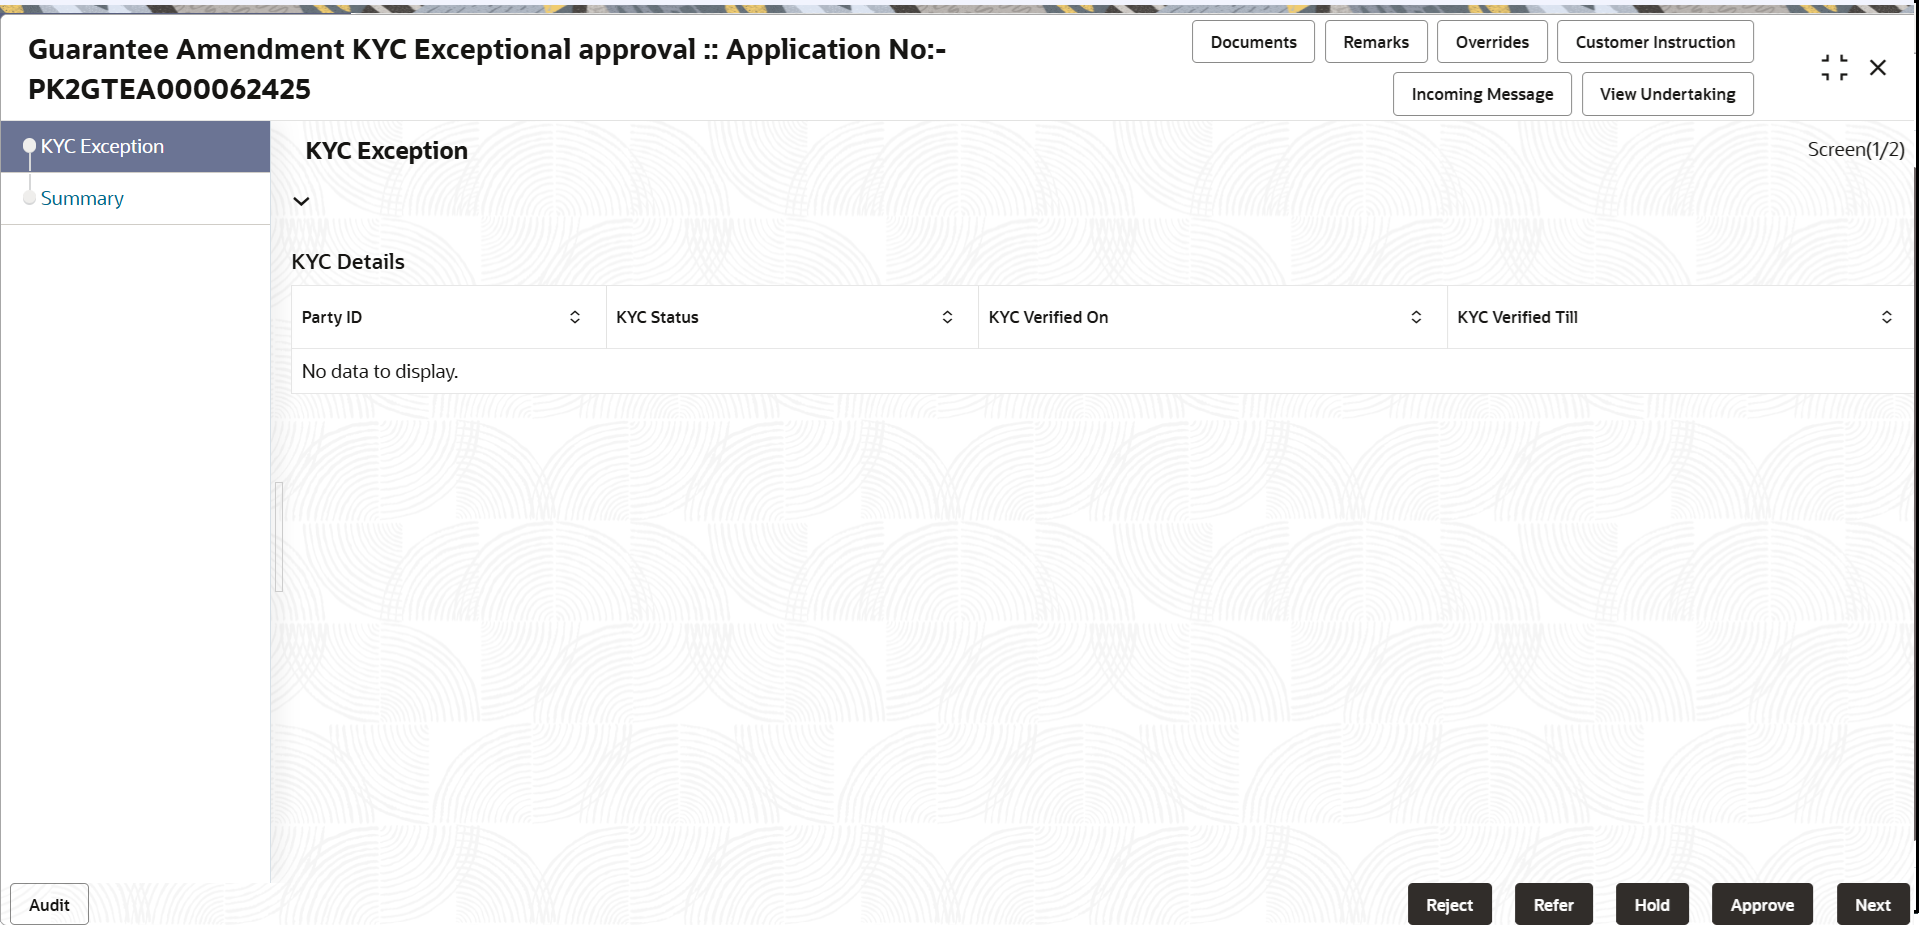Close the KYC approval screen with X
The image size is (1919, 925).
click(1878, 67)
